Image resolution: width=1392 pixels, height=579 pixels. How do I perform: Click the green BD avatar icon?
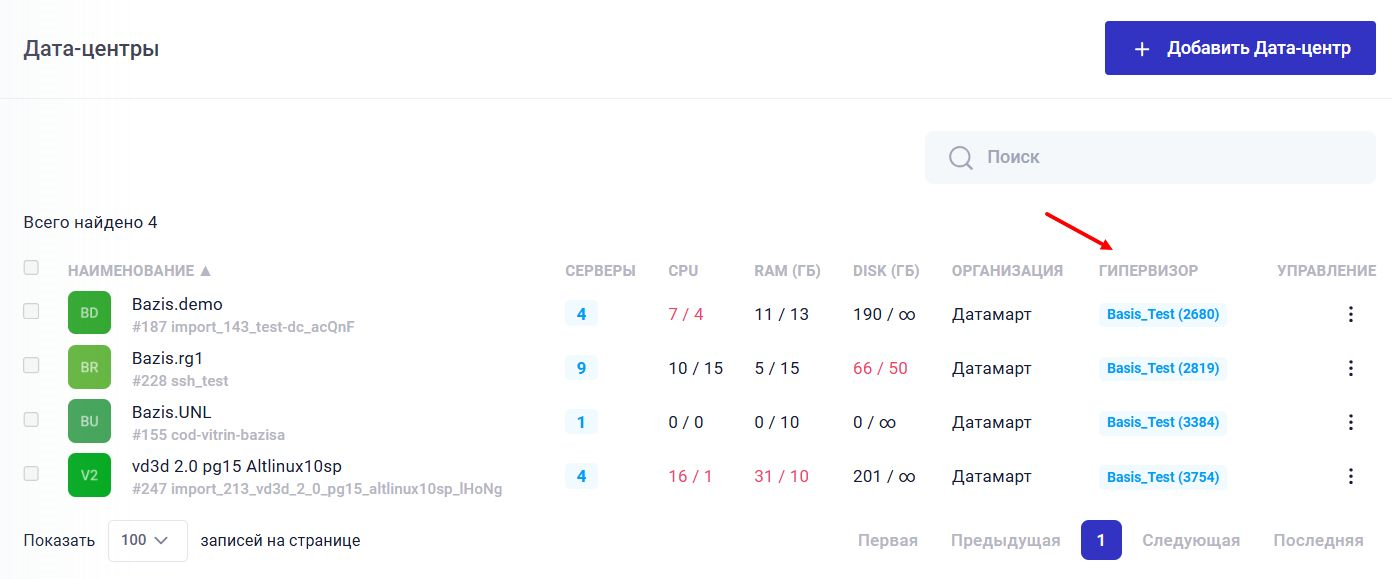point(89,313)
